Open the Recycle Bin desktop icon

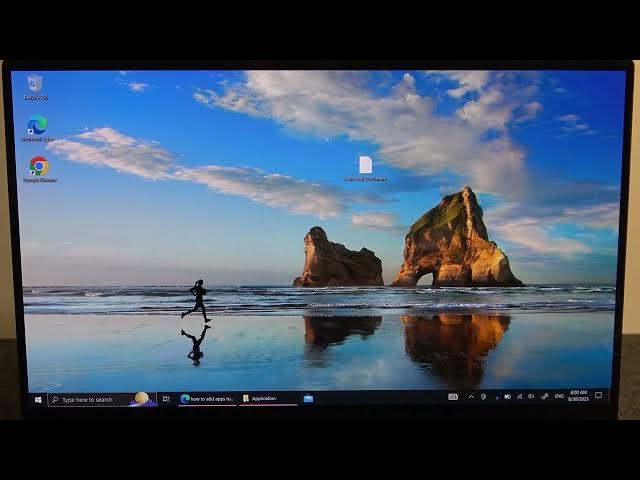[35, 84]
